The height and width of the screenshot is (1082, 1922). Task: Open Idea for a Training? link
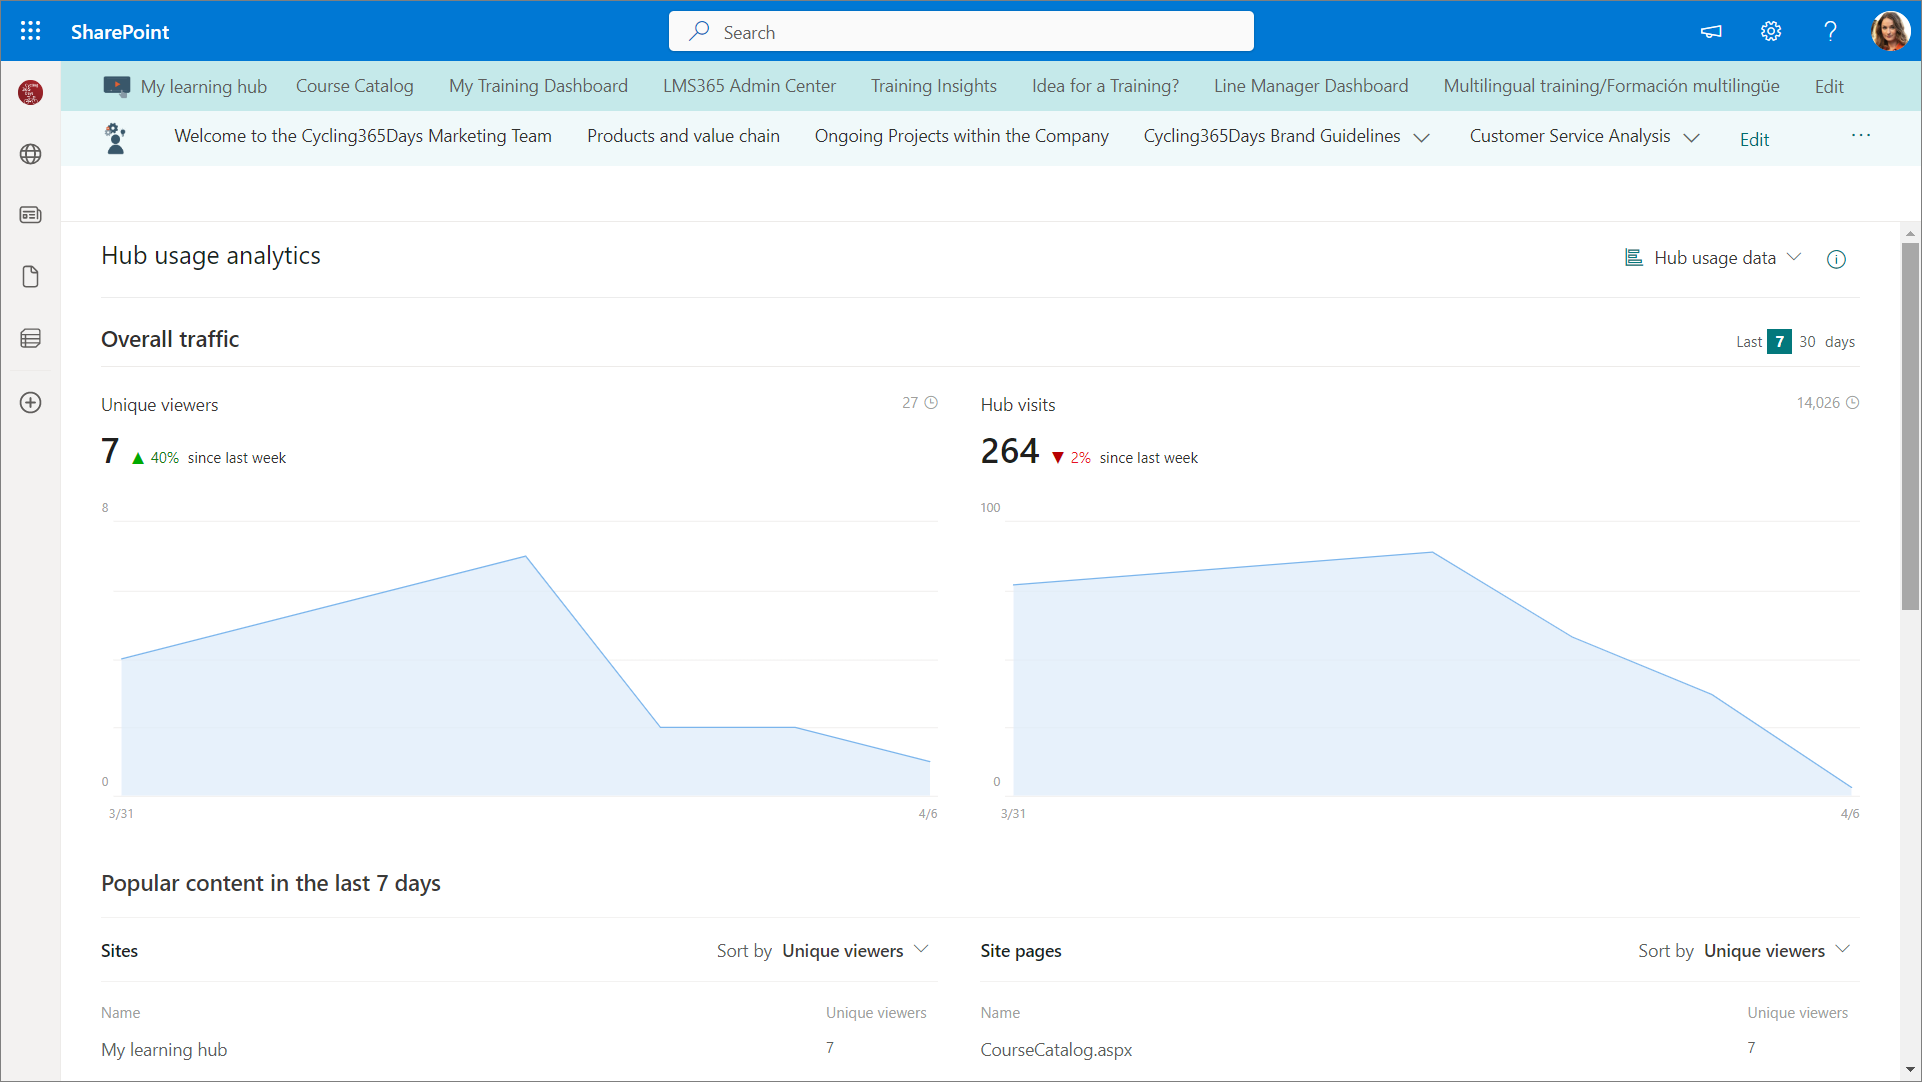(x=1105, y=86)
